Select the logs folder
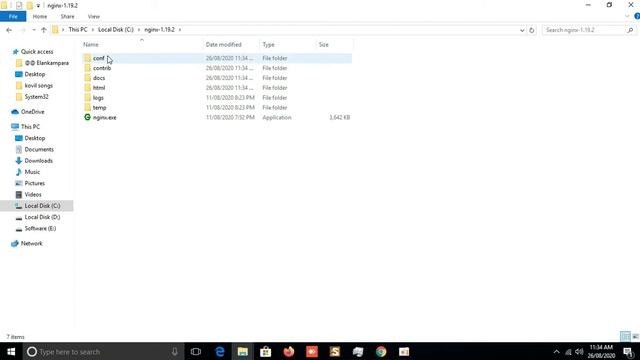This screenshot has width=640, height=360. click(98, 98)
